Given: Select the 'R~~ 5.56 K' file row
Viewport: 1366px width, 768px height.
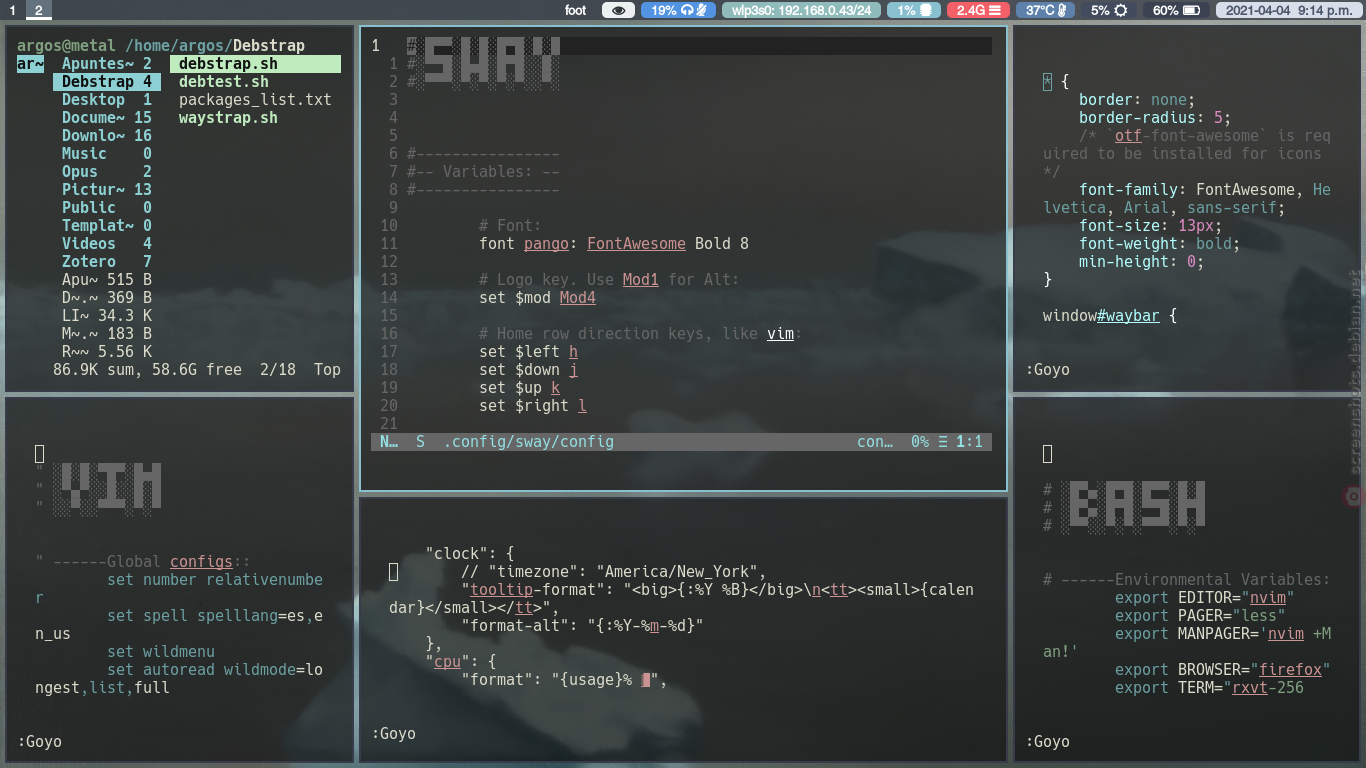Looking at the screenshot, I should [x=107, y=352].
